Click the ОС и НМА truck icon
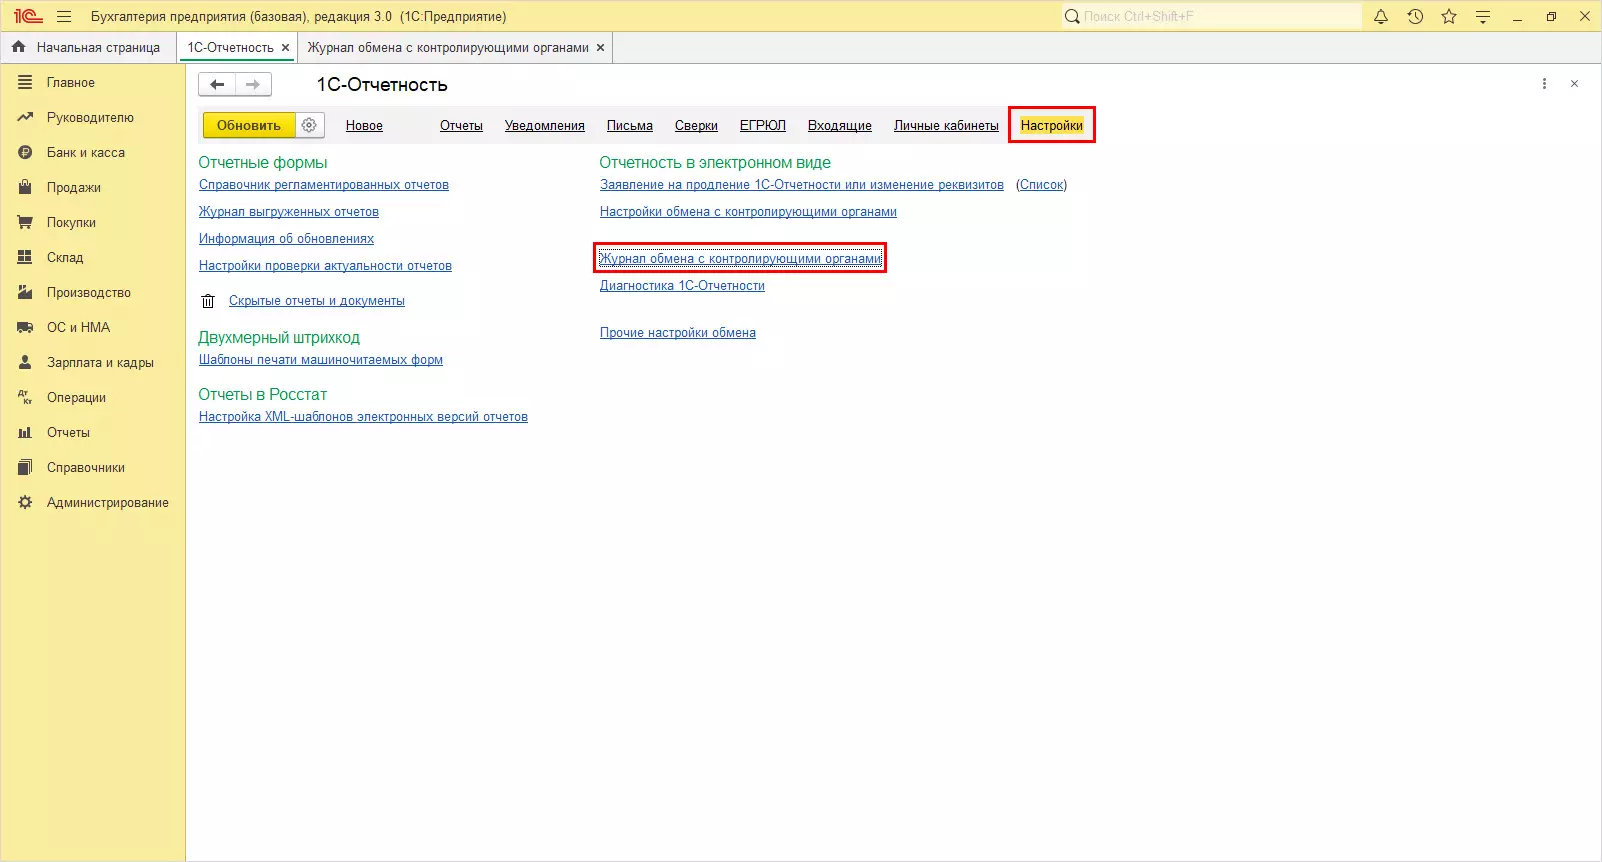Viewport: 1602px width, 862px height. click(x=25, y=327)
